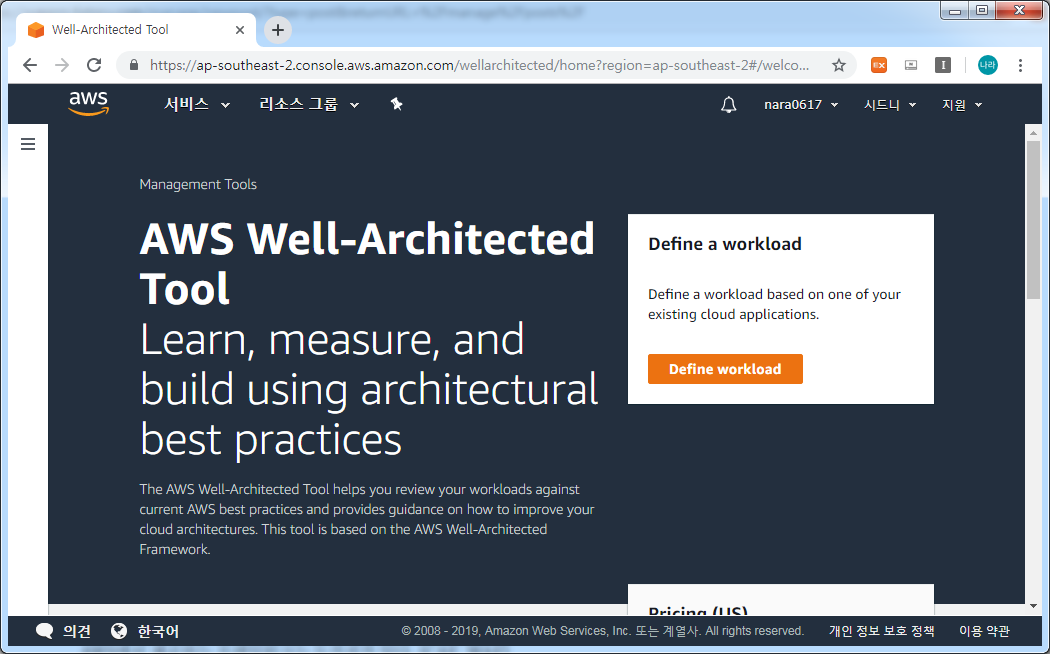Open the 개인 정보 보호 정책 link
Viewport: 1050px width, 654px height.
[881, 631]
